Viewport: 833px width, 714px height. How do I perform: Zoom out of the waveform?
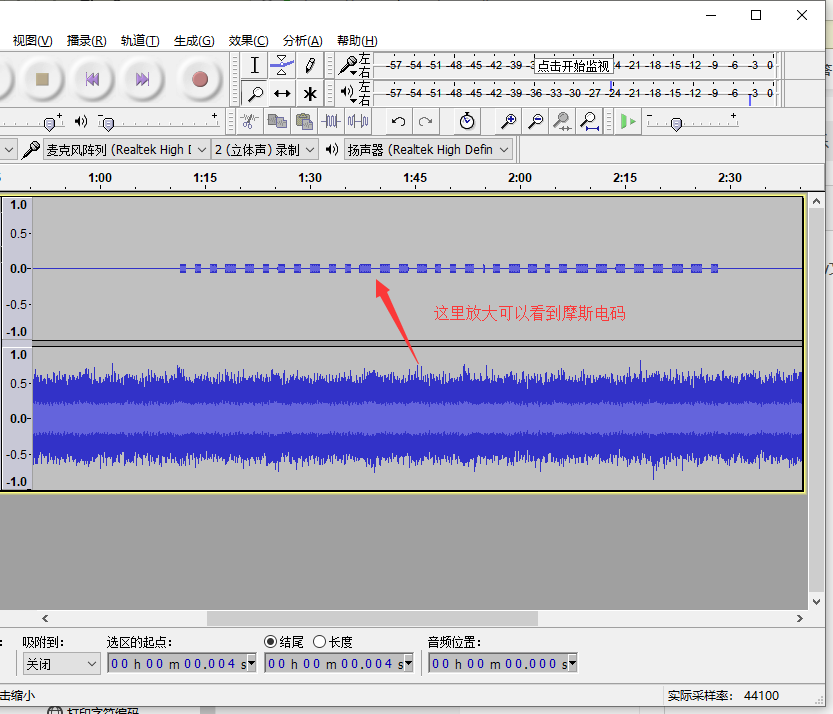pyautogui.click(x=536, y=122)
